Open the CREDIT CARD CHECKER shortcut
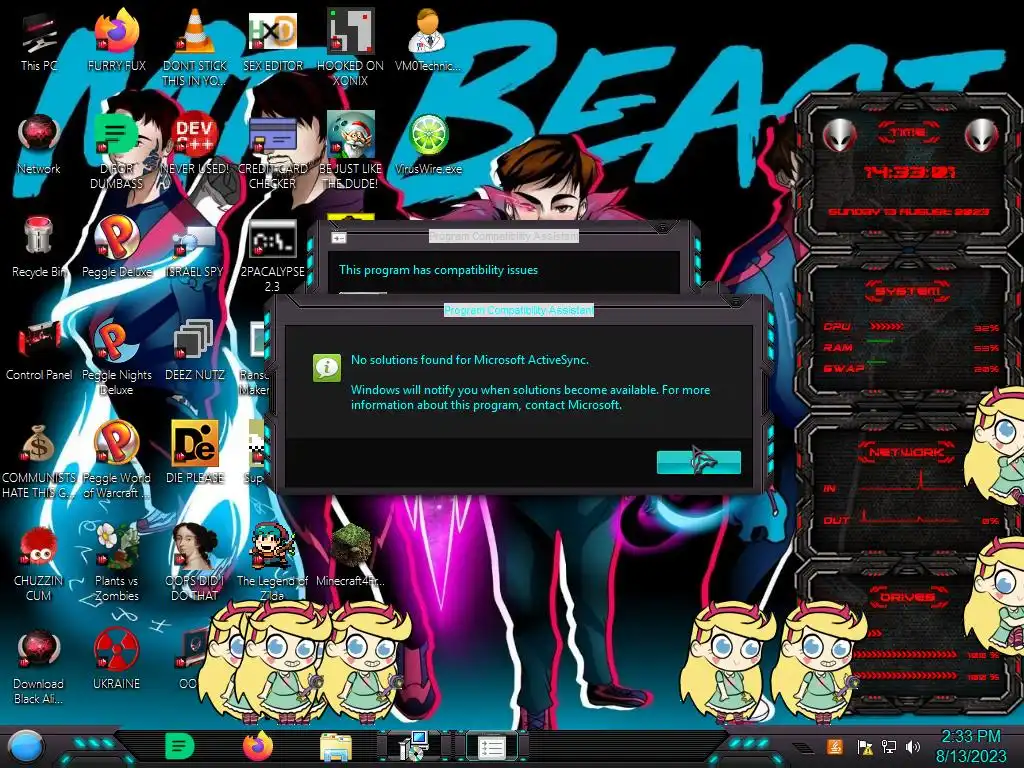Image resolution: width=1024 pixels, height=768 pixels. [x=272, y=150]
